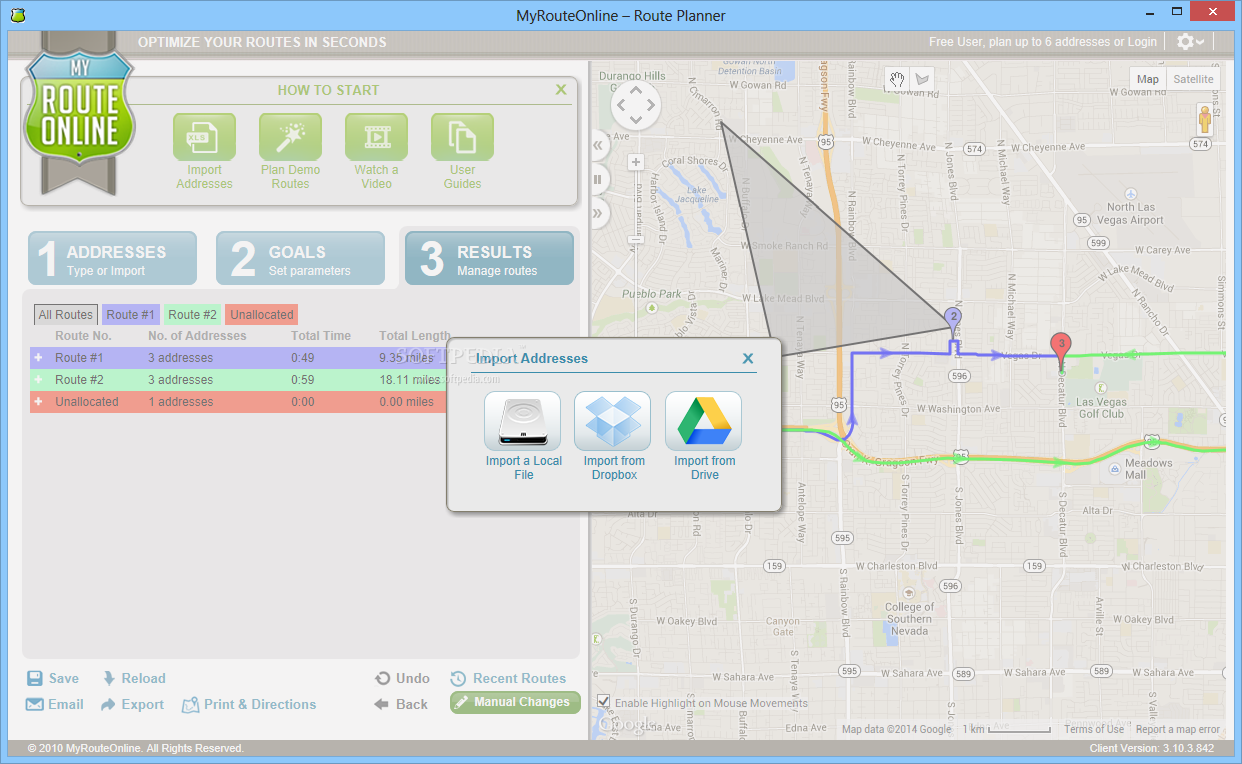
Task: Select the polygon selection tool on map
Action: click(921, 79)
